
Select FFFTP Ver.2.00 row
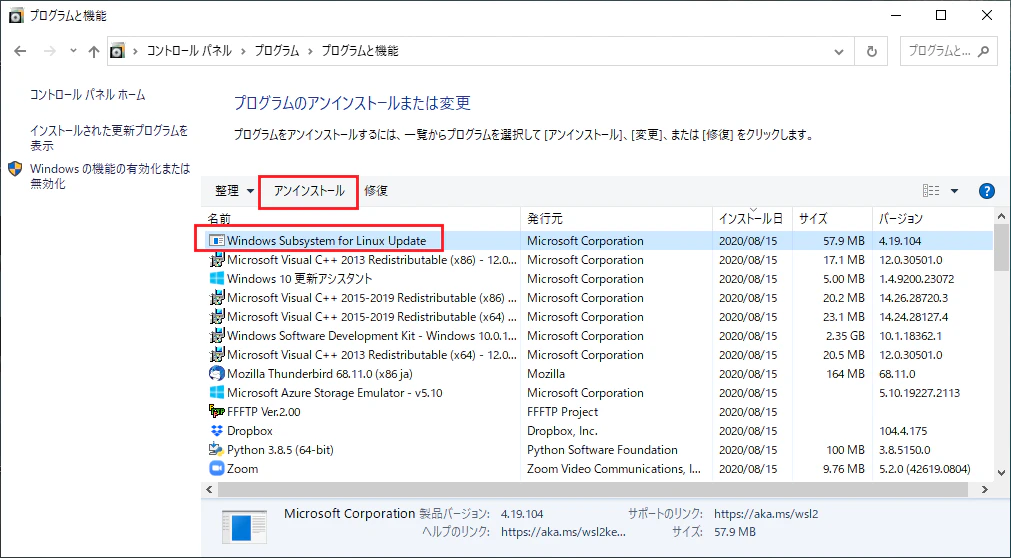pyautogui.click(x=598, y=412)
